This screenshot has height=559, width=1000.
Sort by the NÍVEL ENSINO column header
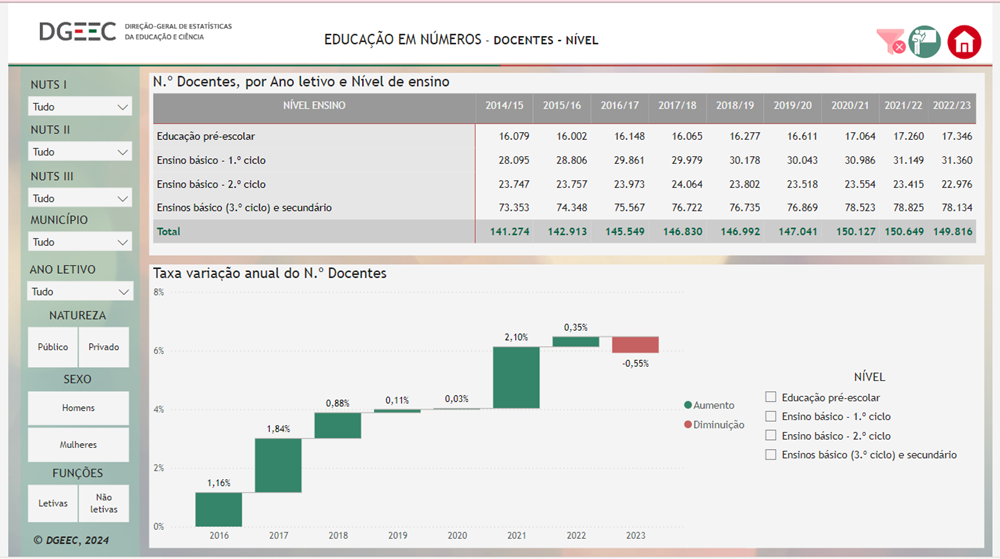coord(314,105)
